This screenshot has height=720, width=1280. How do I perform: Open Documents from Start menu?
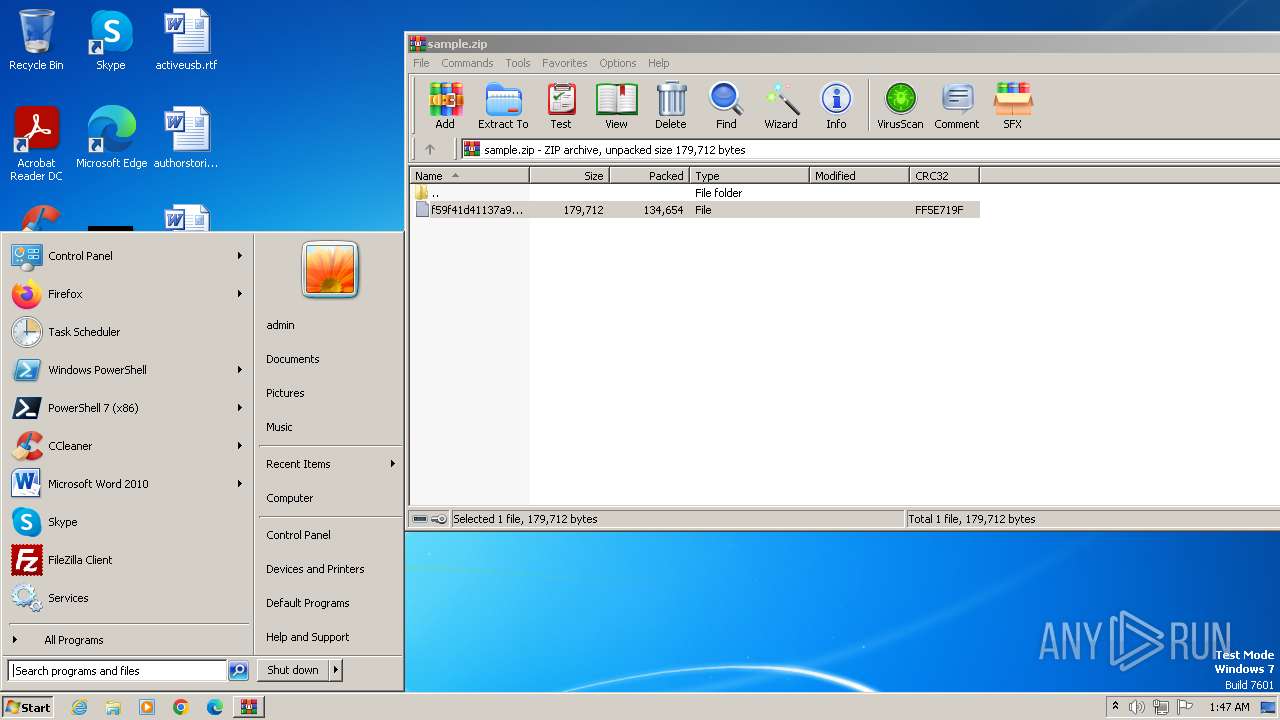click(293, 359)
